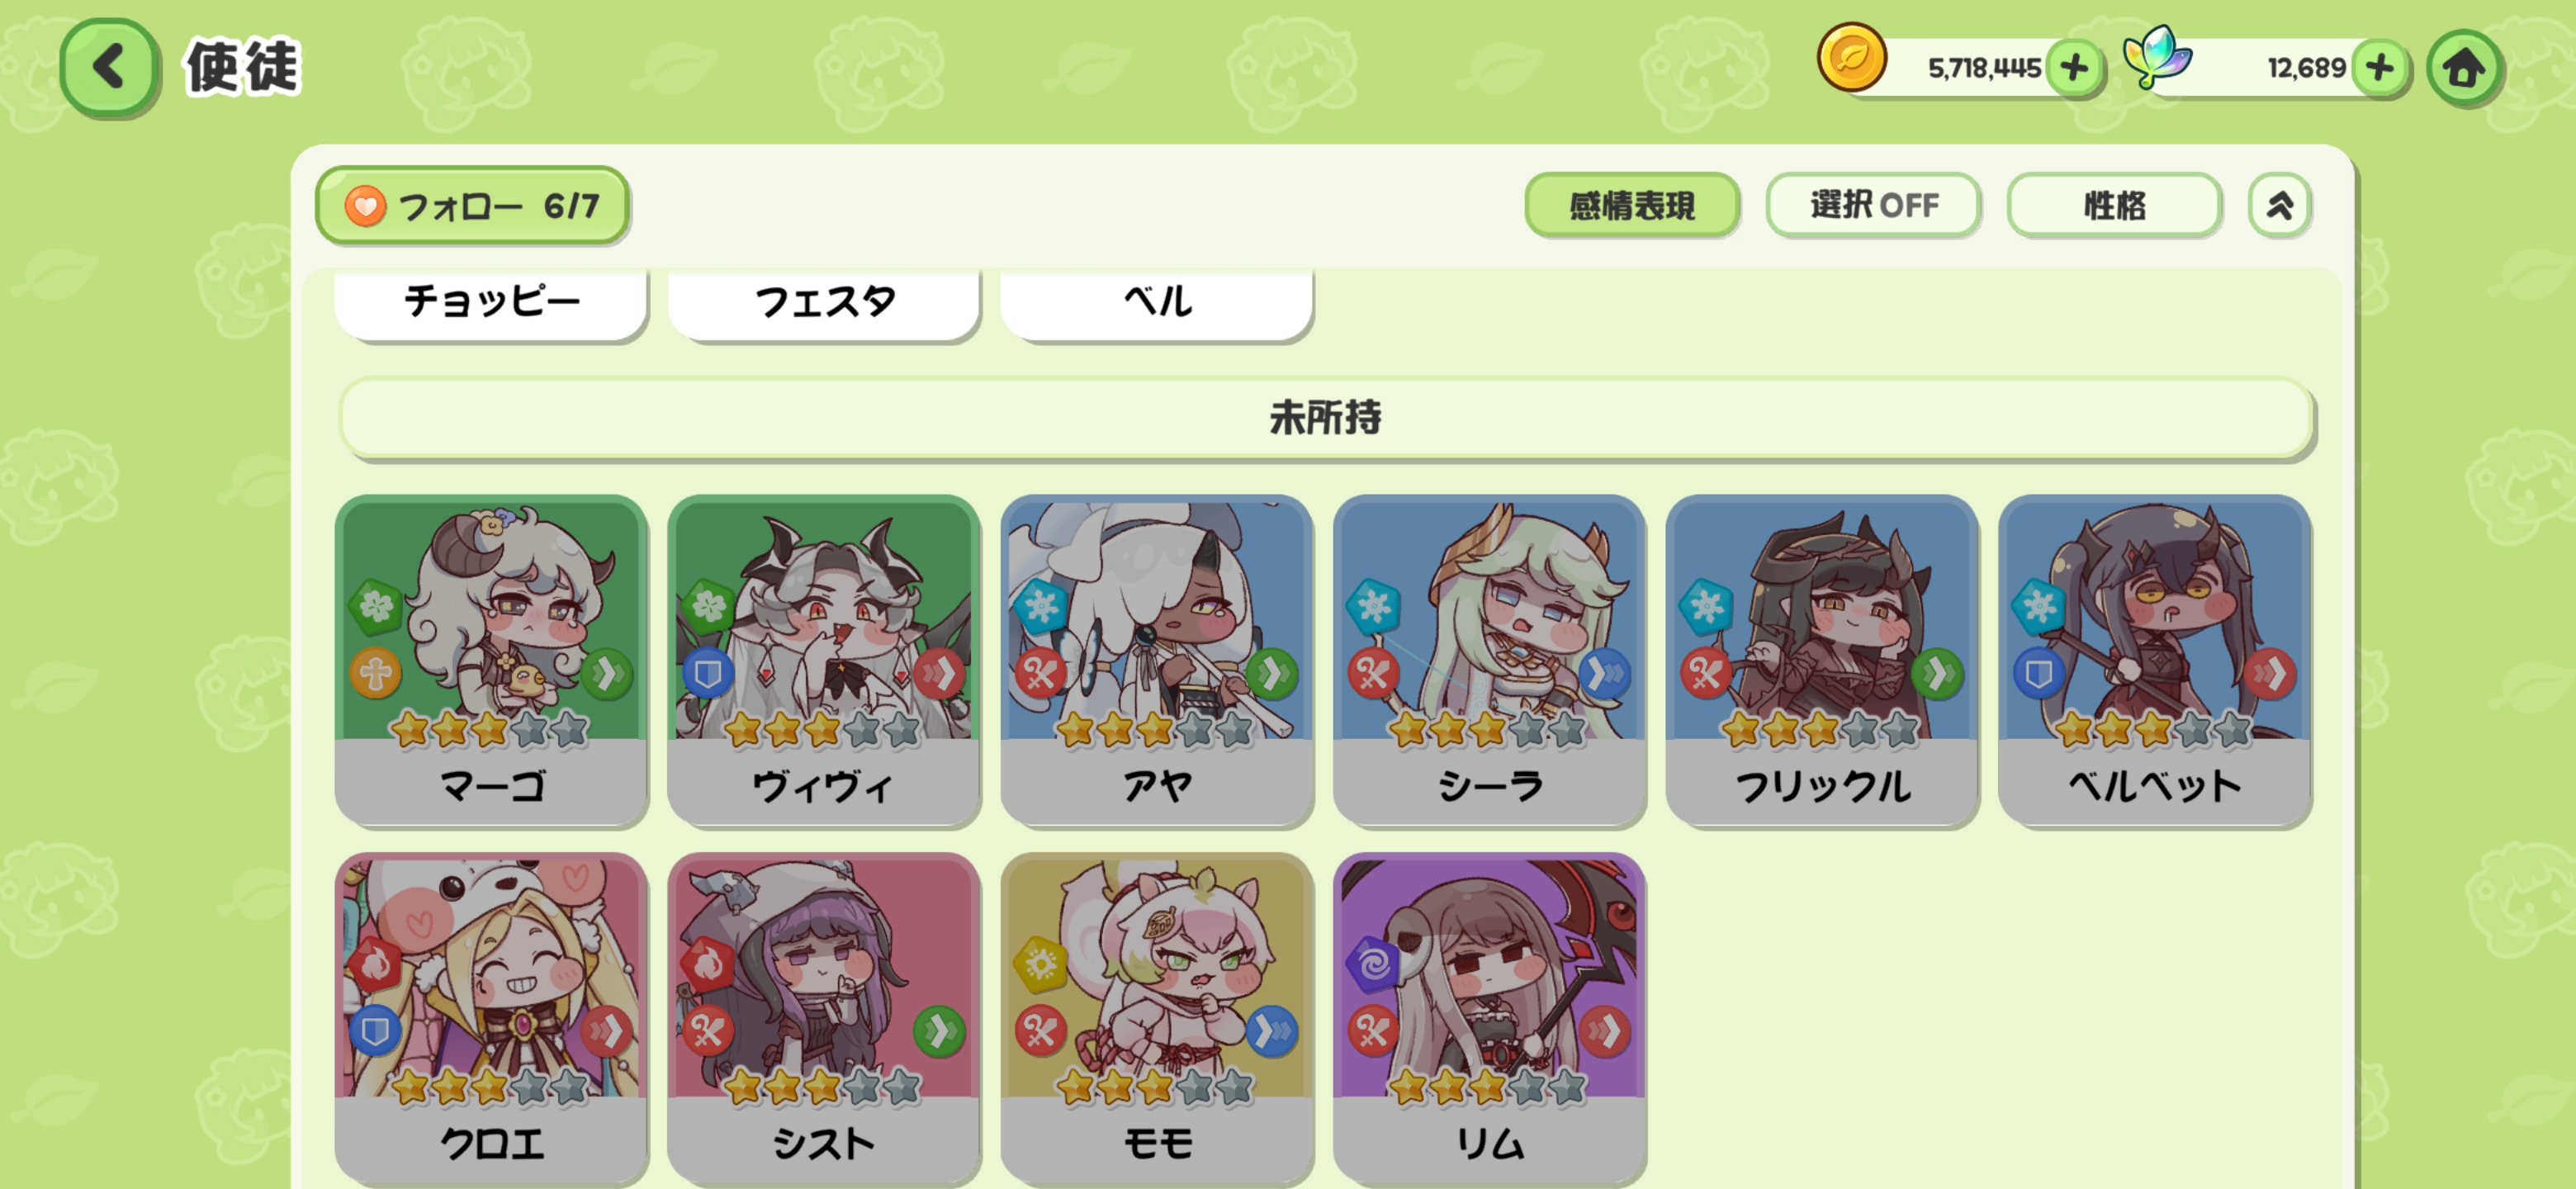Open the ベル character entry
The width and height of the screenshot is (2576, 1189).
(x=1157, y=301)
